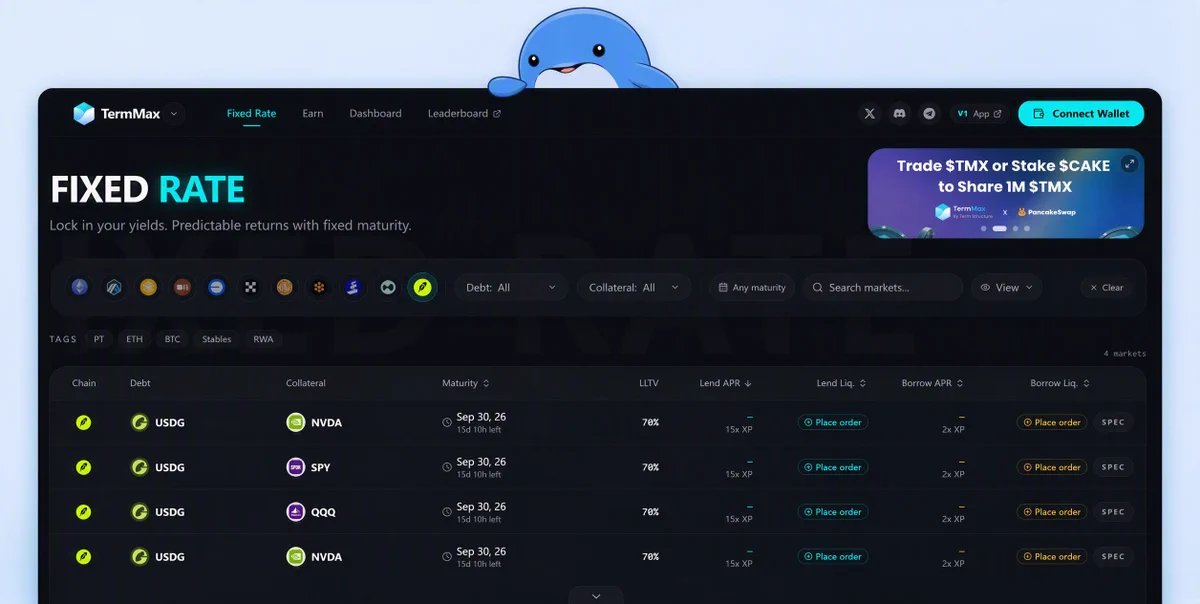Filter by the yellow BNB chain icon

click(148, 287)
